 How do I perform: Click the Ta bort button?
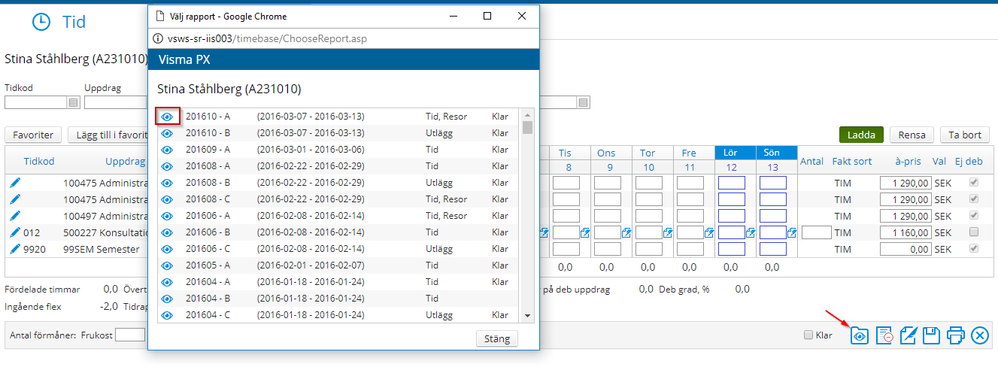tap(965, 135)
